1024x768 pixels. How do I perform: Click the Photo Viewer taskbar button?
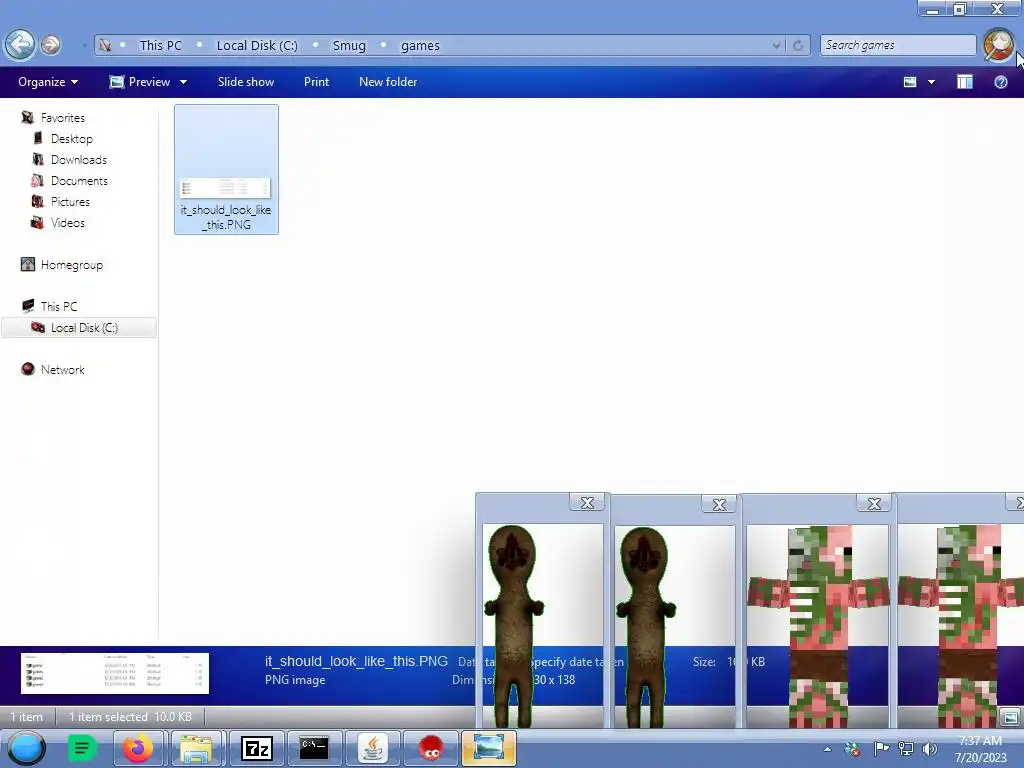click(488, 748)
